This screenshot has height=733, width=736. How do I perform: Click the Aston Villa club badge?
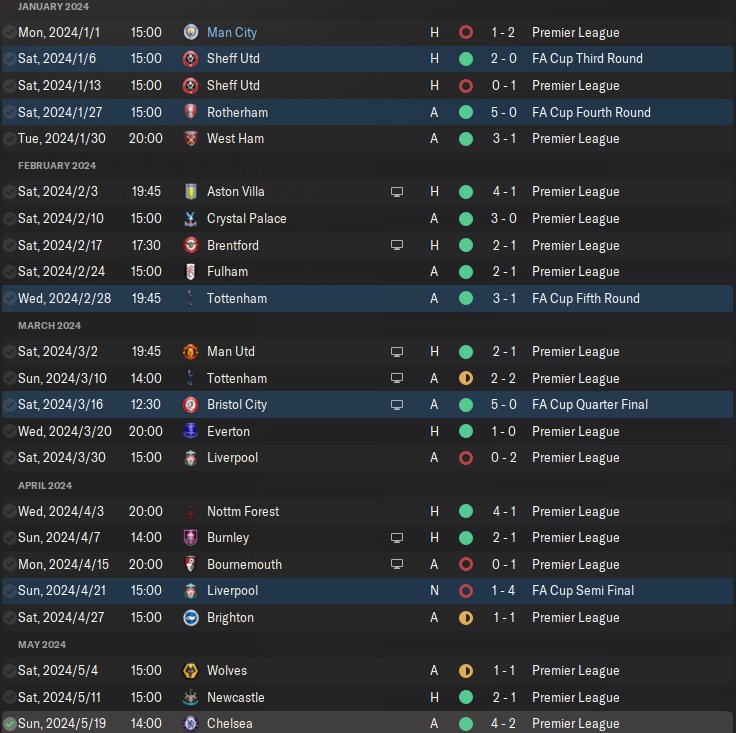point(190,191)
